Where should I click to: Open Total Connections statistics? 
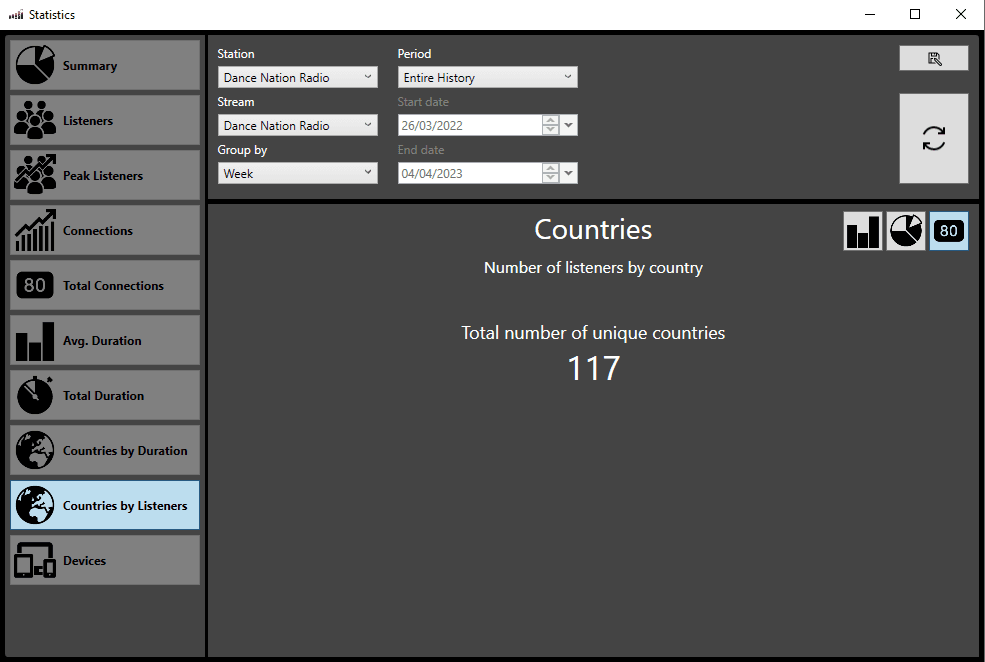(105, 285)
